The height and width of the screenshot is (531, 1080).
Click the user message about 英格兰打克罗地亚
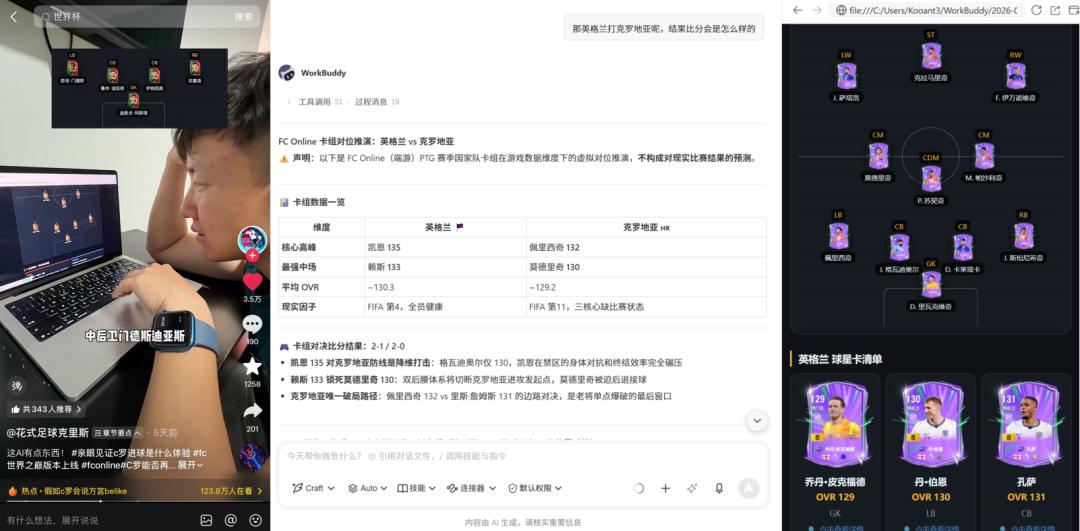[663, 29]
